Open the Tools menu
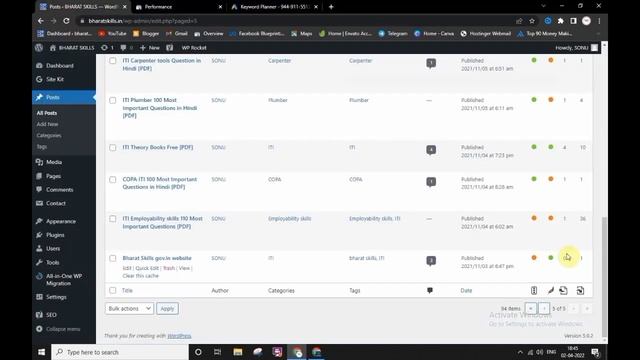The image size is (640, 360). coord(53,262)
